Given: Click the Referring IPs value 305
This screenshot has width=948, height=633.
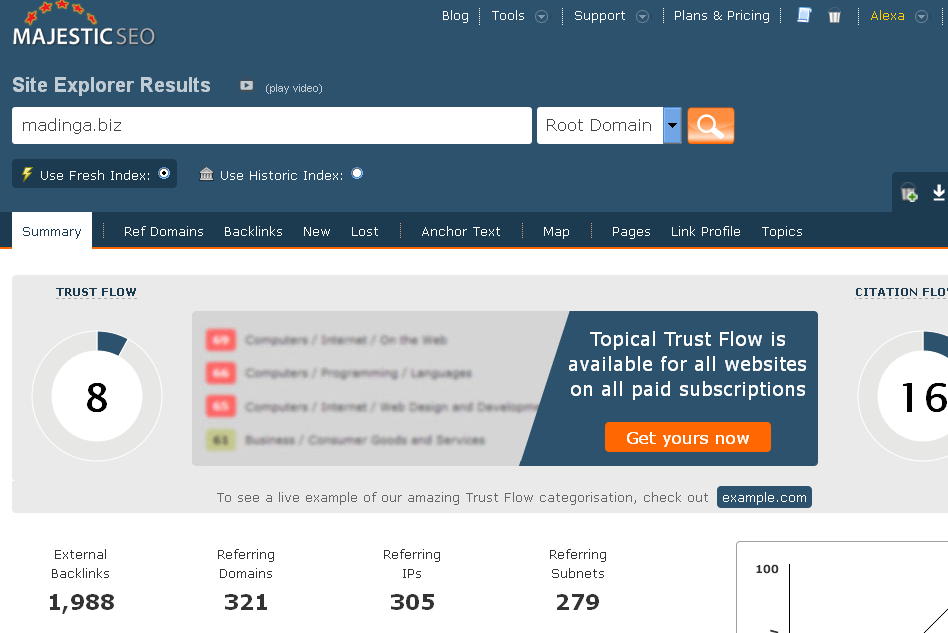Looking at the screenshot, I should [x=412, y=602].
